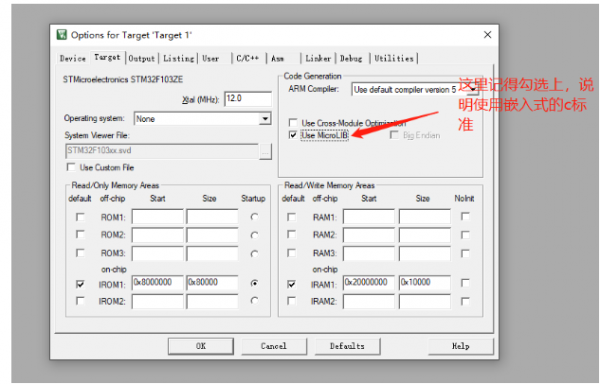600x384 pixels.
Task: Click the Xtal (MHz) input field
Action: 248,99
